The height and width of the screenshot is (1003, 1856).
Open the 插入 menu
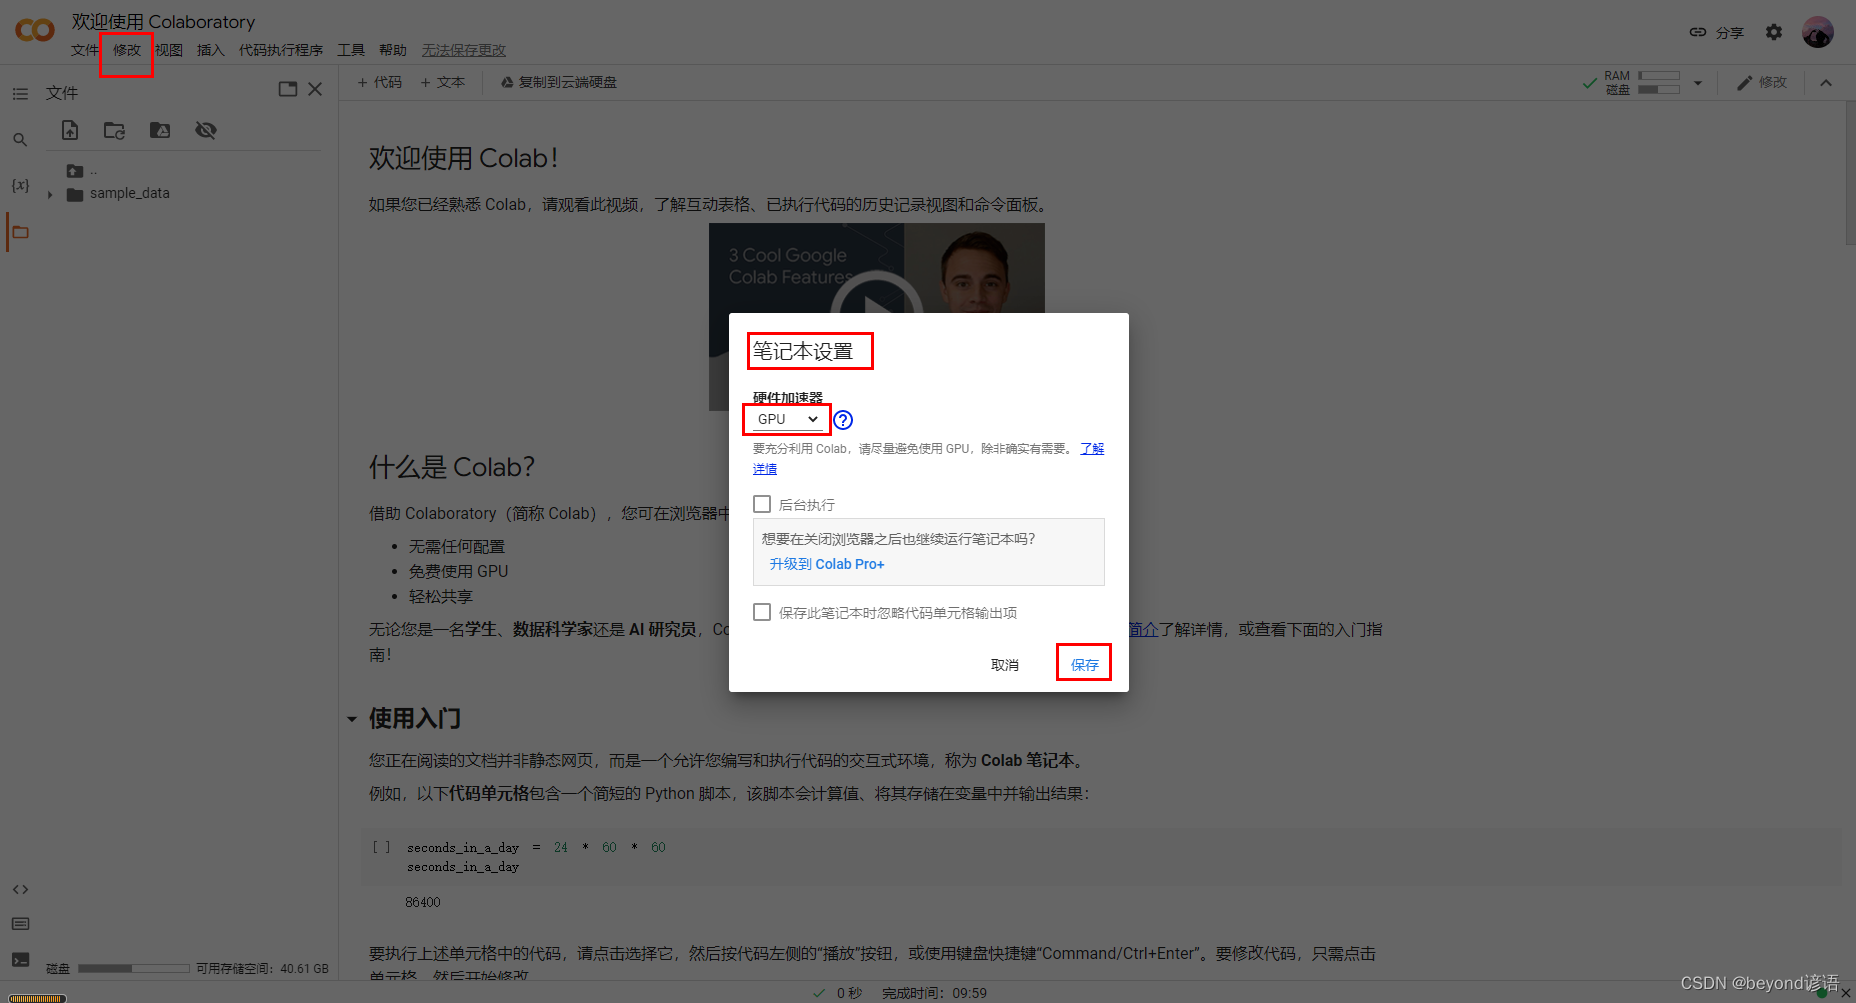point(211,50)
